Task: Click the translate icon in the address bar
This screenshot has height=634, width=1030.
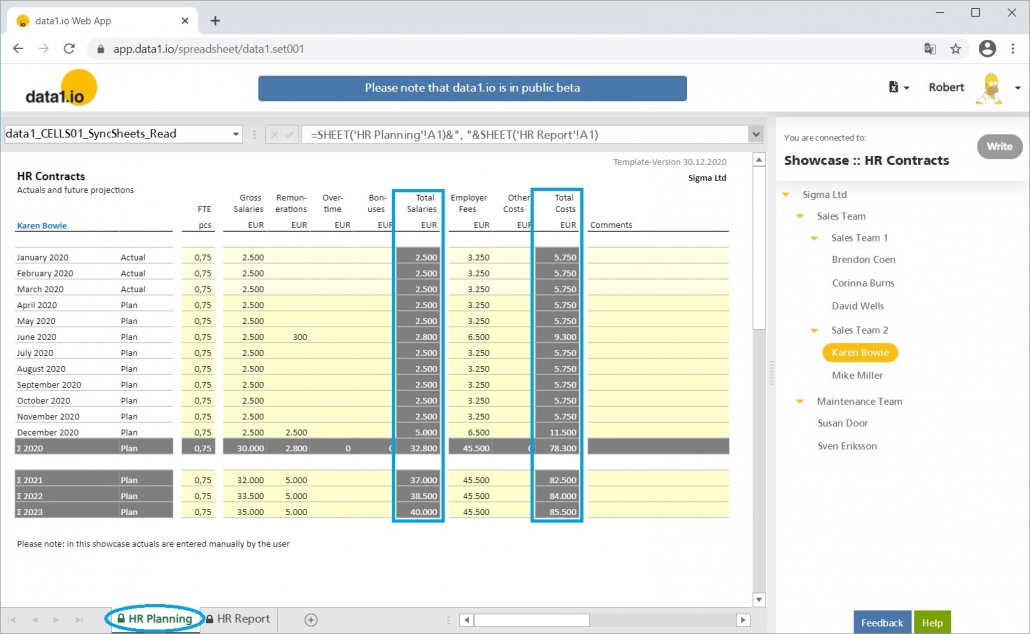Action: (930, 47)
